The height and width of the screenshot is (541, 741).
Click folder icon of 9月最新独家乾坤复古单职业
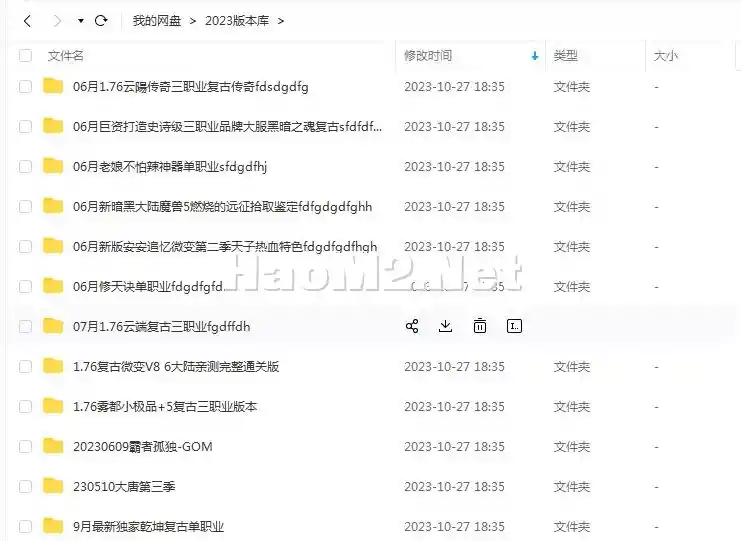tap(53, 526)
